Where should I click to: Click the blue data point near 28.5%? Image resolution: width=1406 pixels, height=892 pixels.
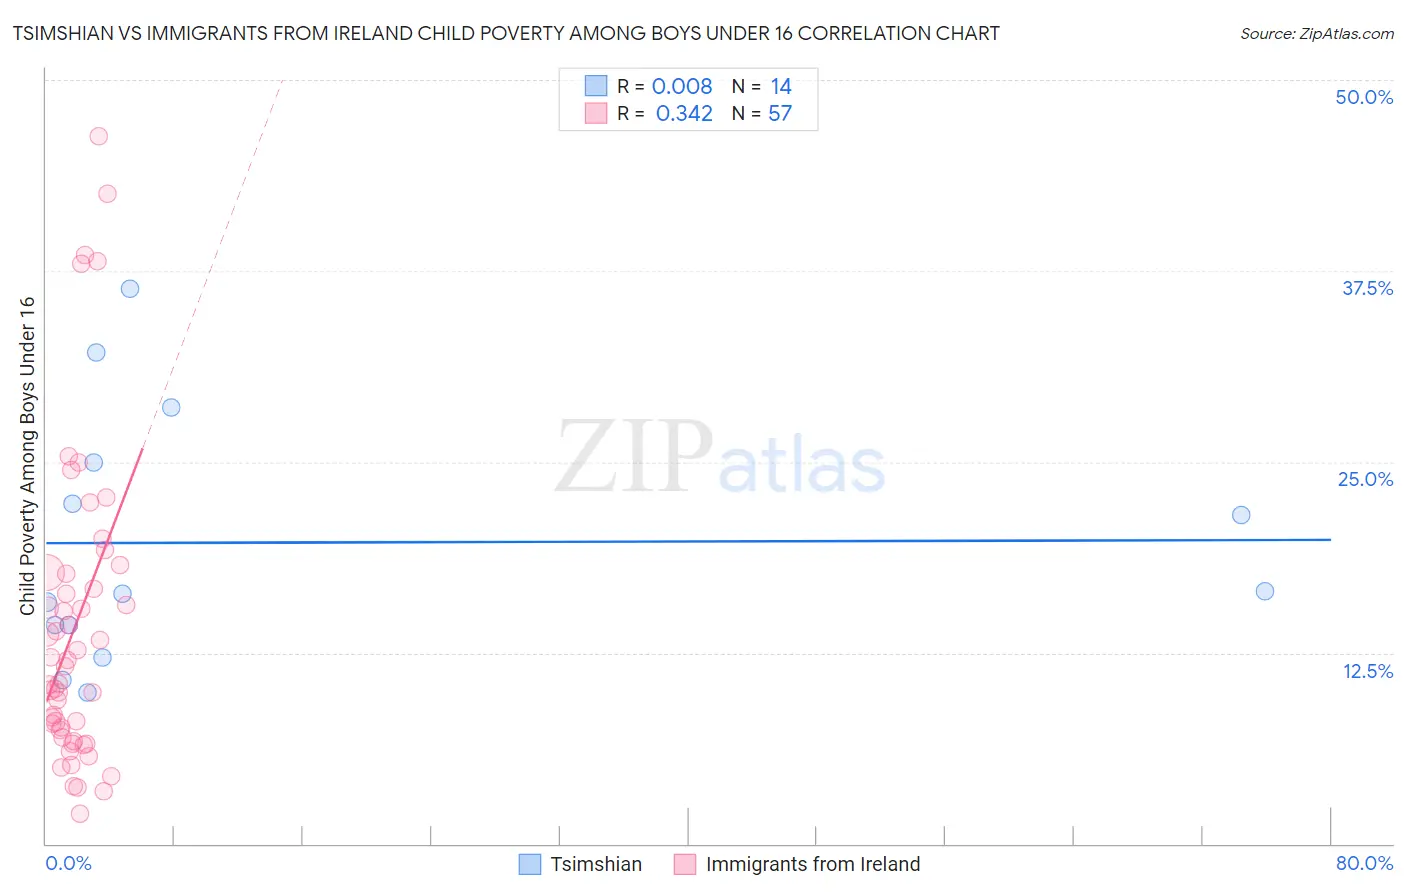coord(171,407)
